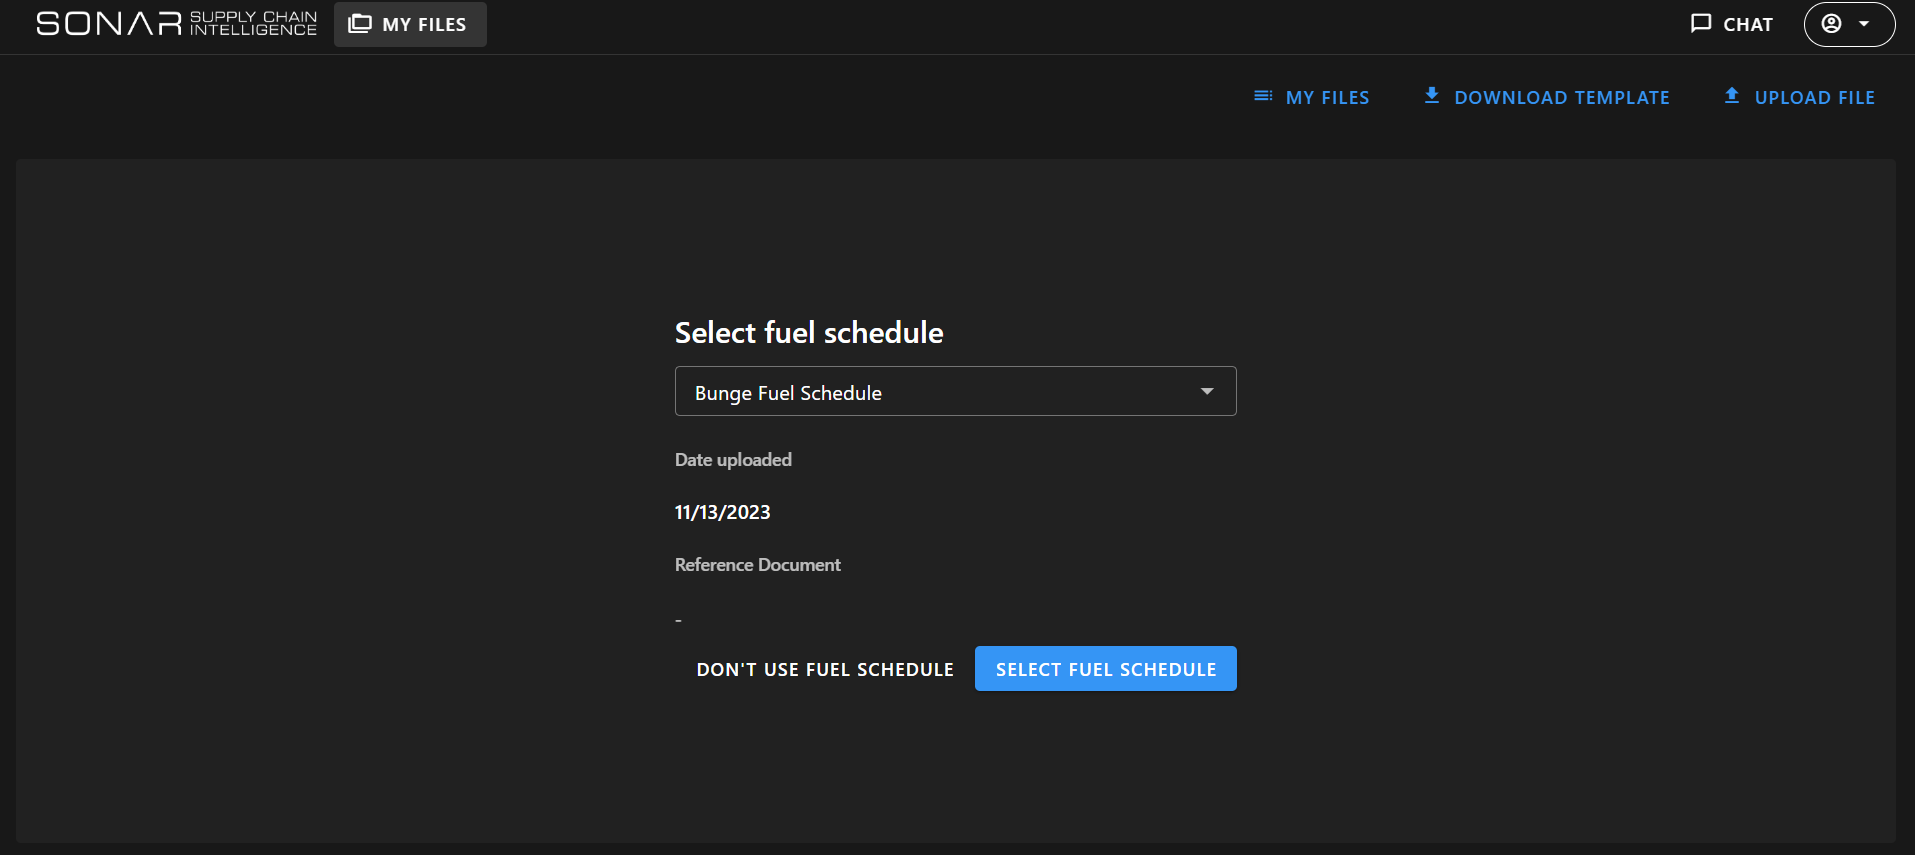Click the 11/13/2023 upload date

(723, 512)
